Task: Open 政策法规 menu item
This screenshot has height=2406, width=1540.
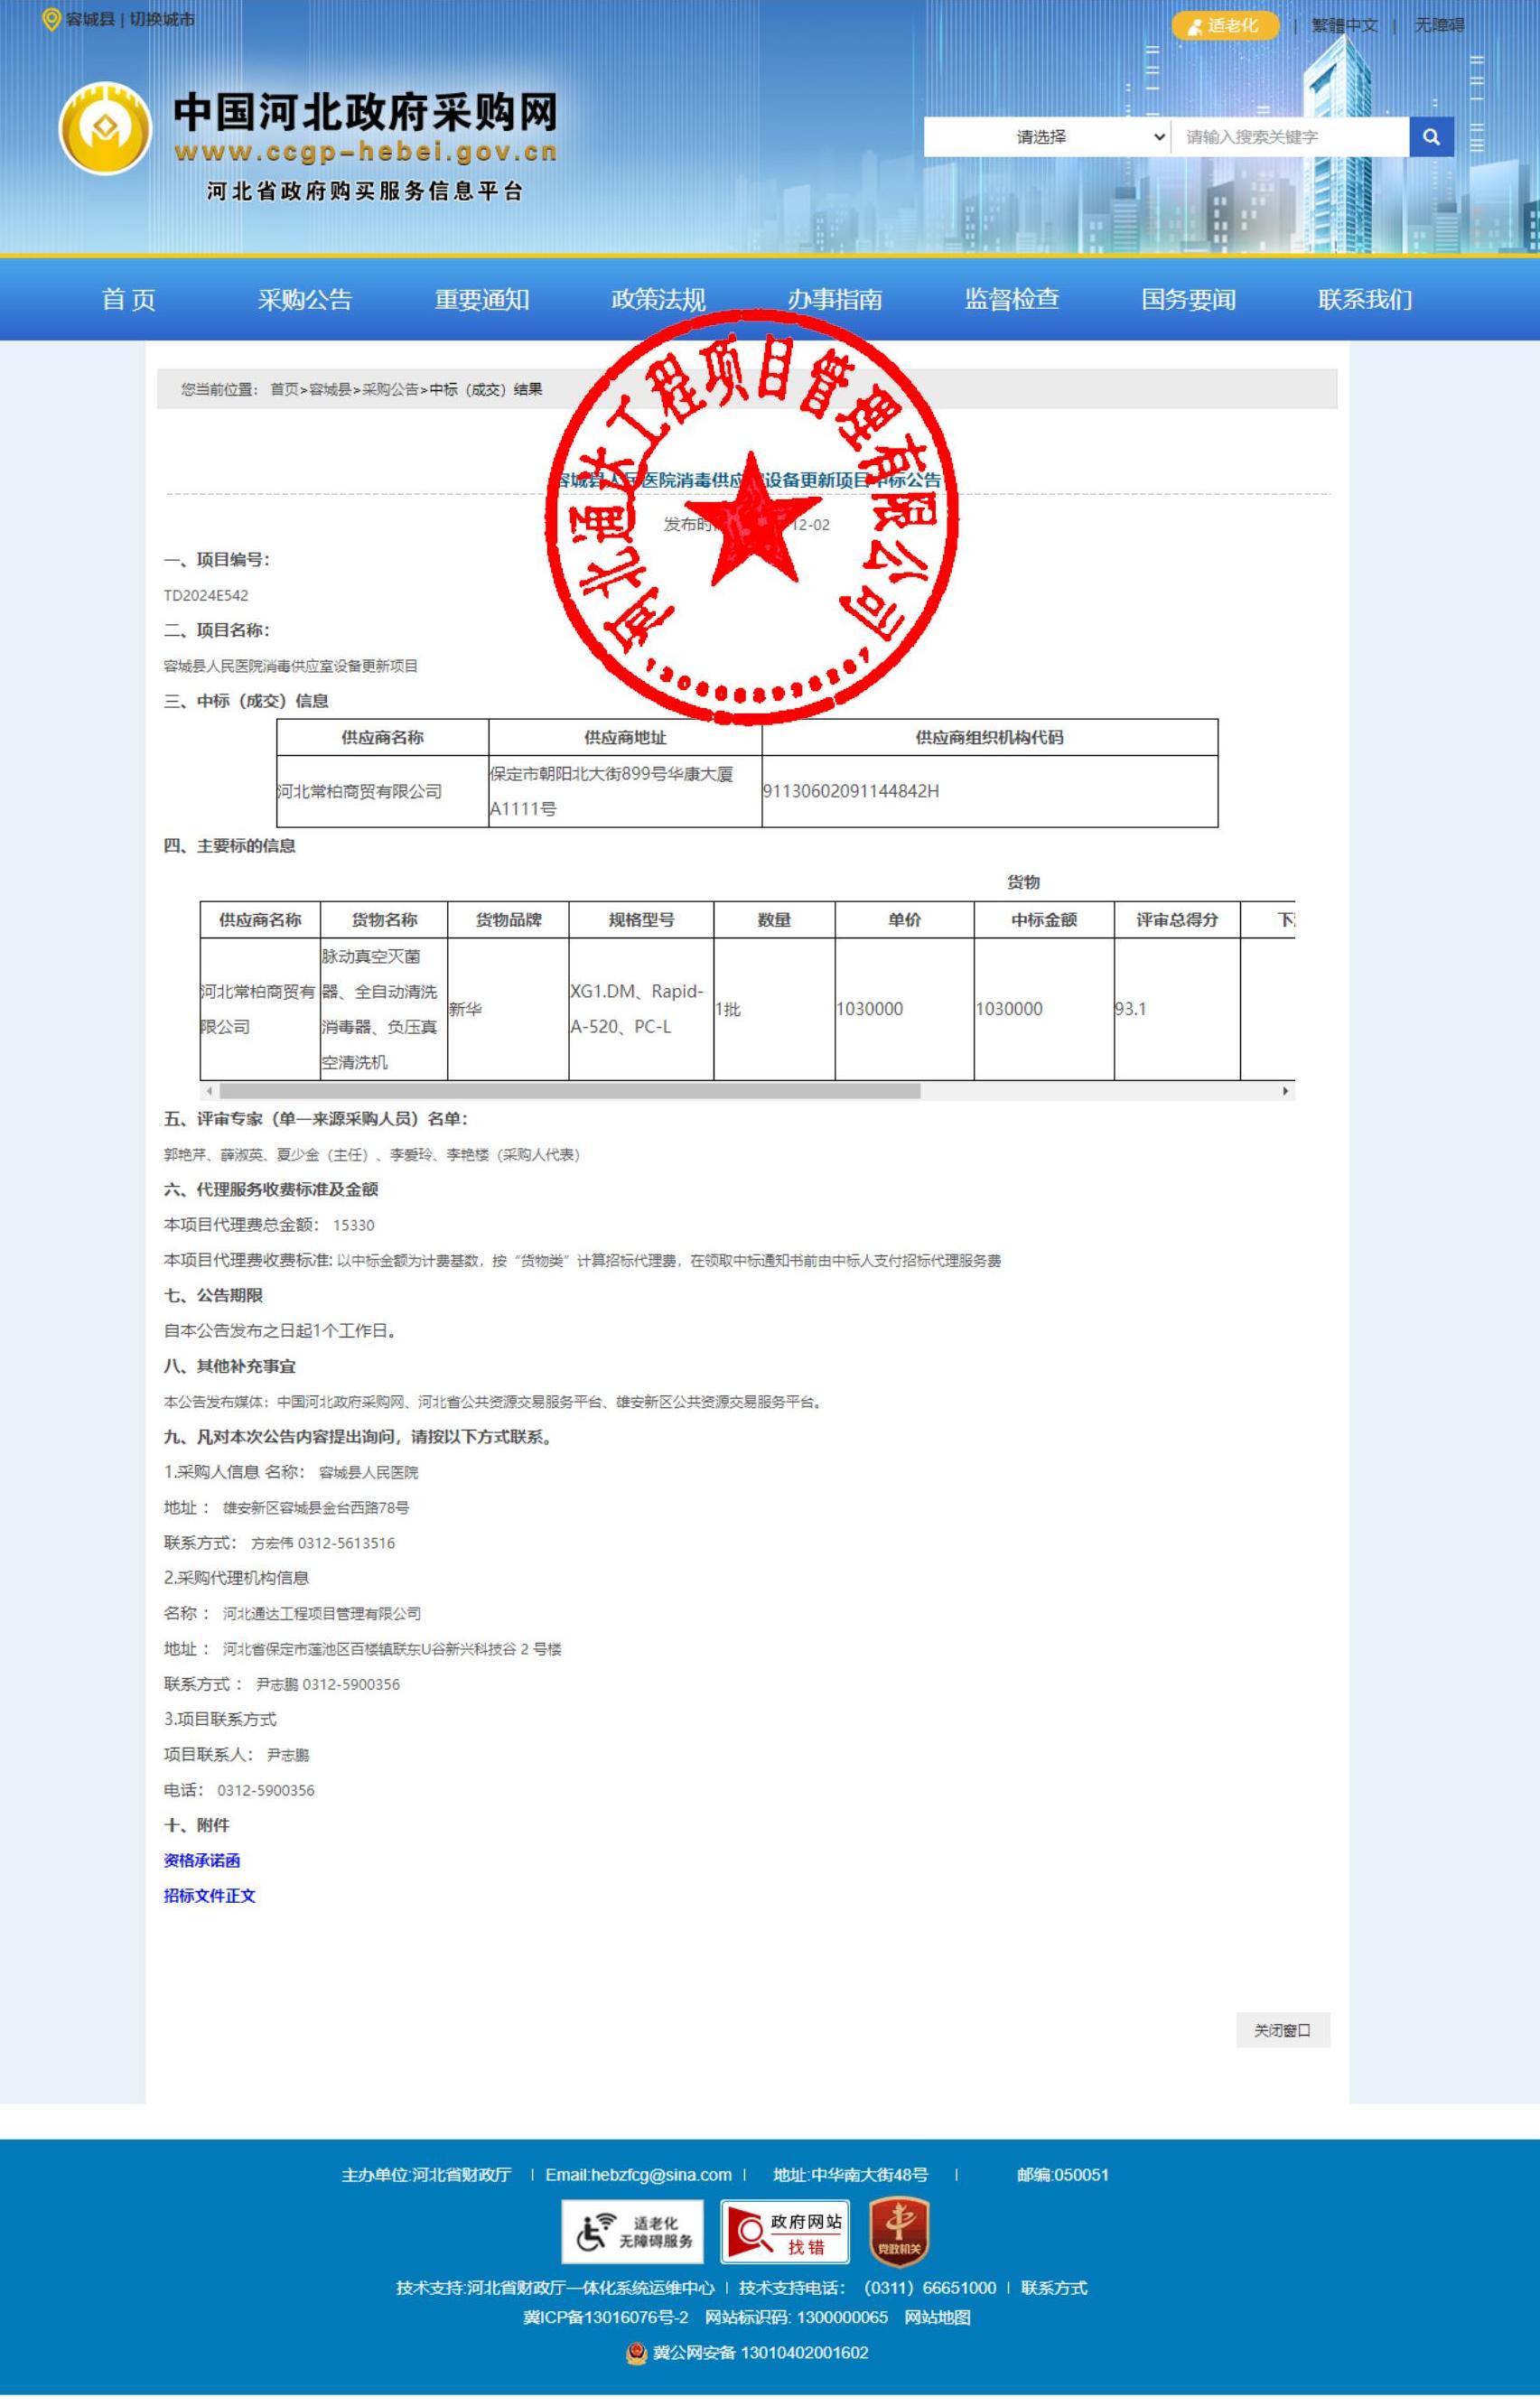Action: click(658, 299)
